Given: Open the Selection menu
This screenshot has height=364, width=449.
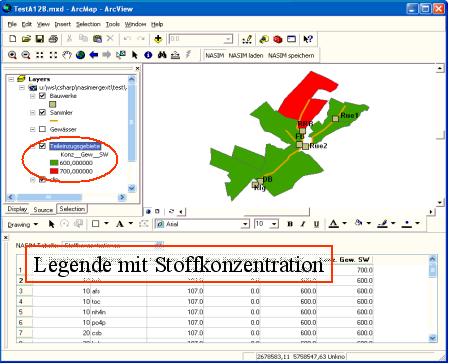Looking at the screenshot, I should pos(88,24).
